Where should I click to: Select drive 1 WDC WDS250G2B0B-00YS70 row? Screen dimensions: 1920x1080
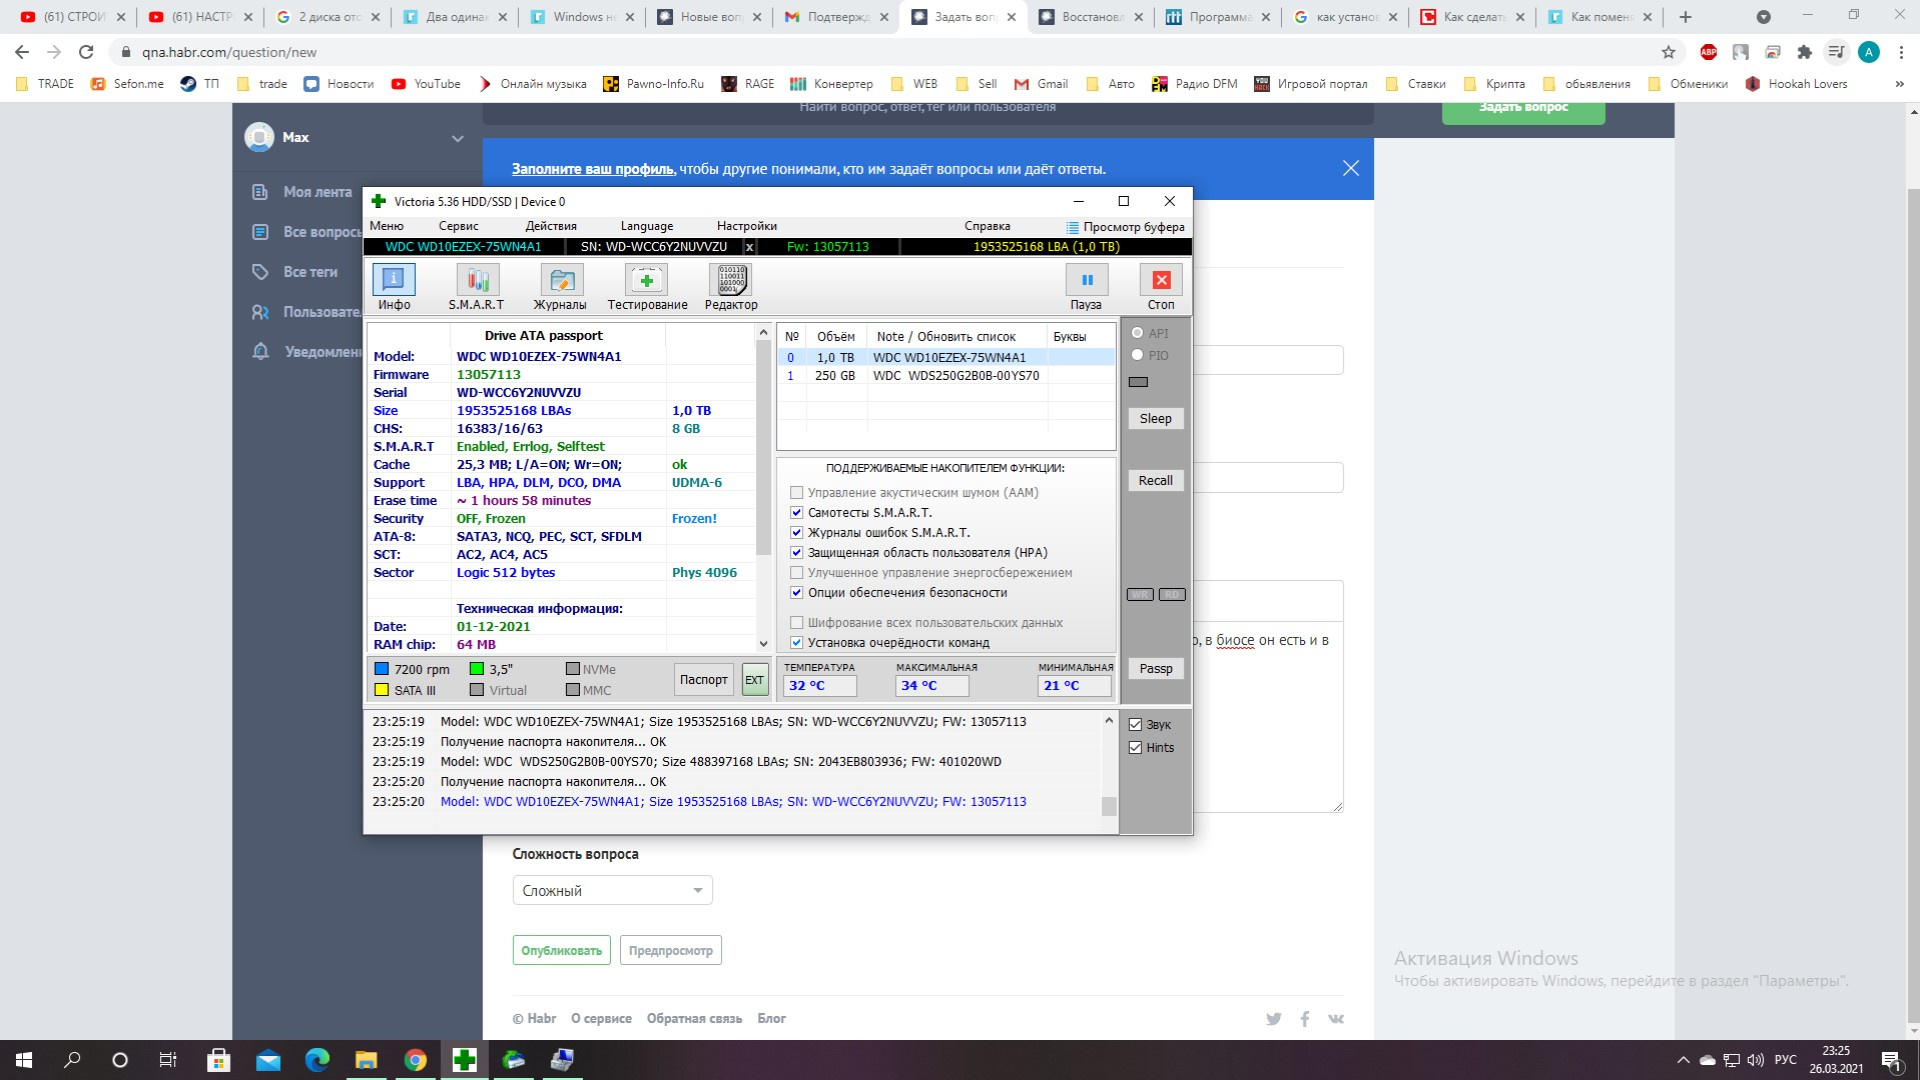point(946,376)
